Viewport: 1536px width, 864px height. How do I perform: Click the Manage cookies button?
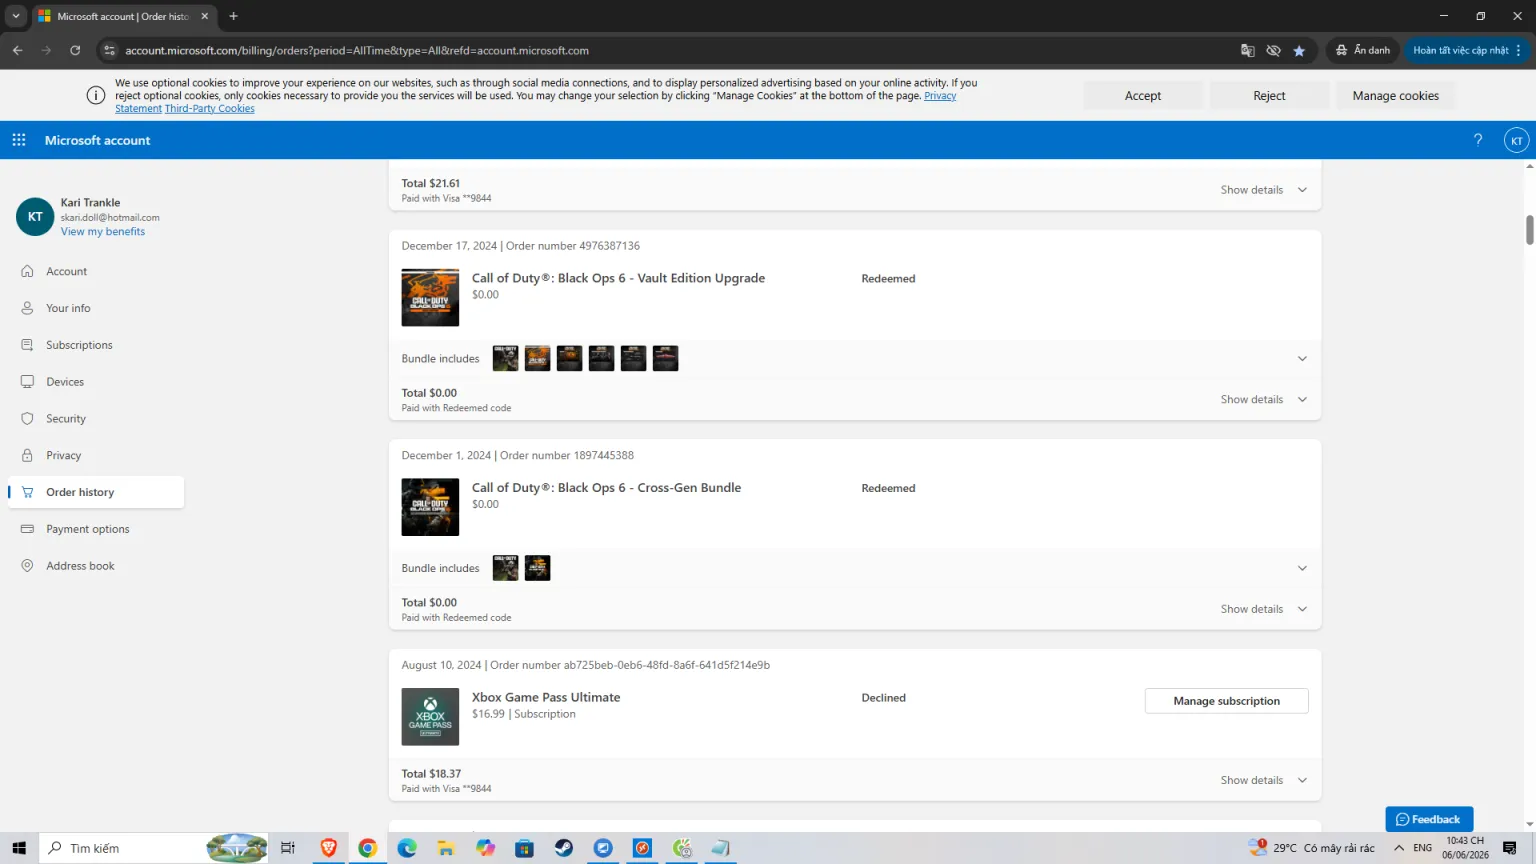tap(1395, 96)
